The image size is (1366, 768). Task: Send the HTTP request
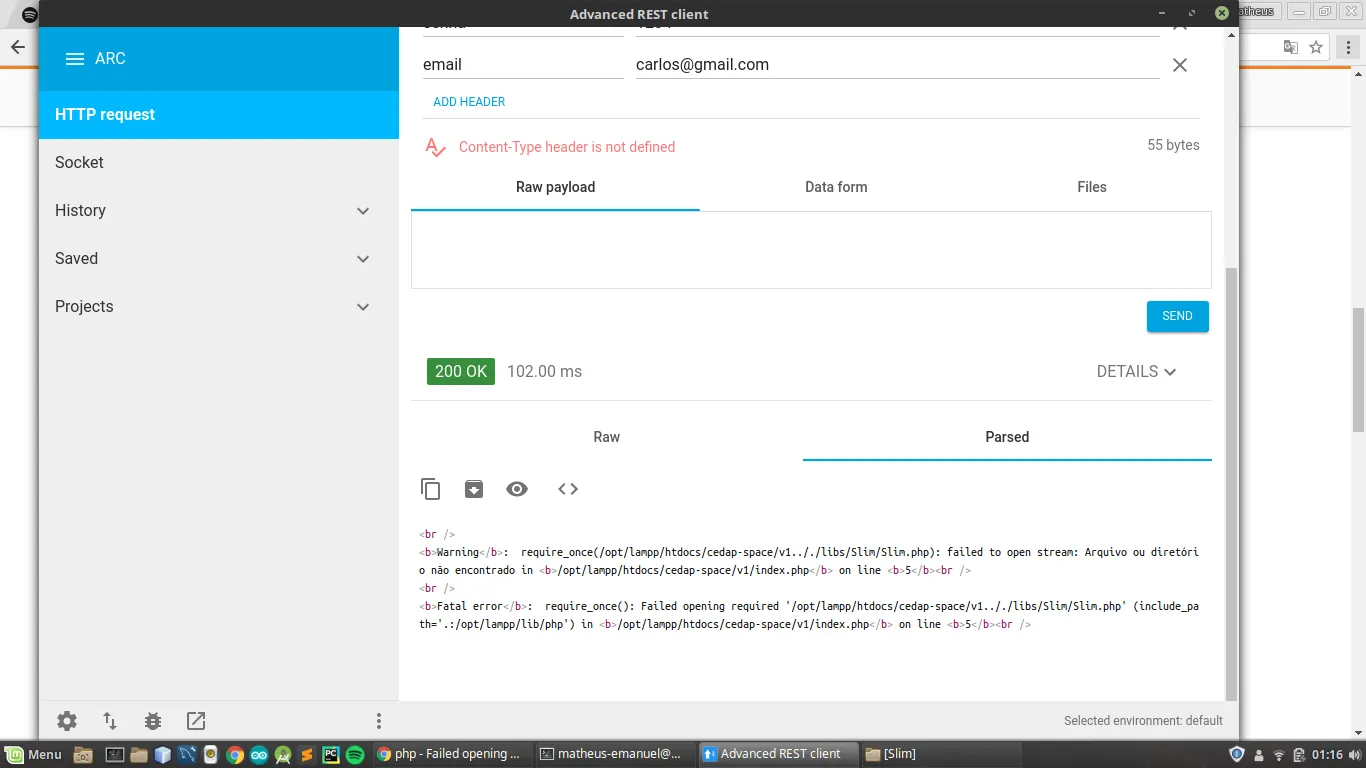tap(1177, 316)
